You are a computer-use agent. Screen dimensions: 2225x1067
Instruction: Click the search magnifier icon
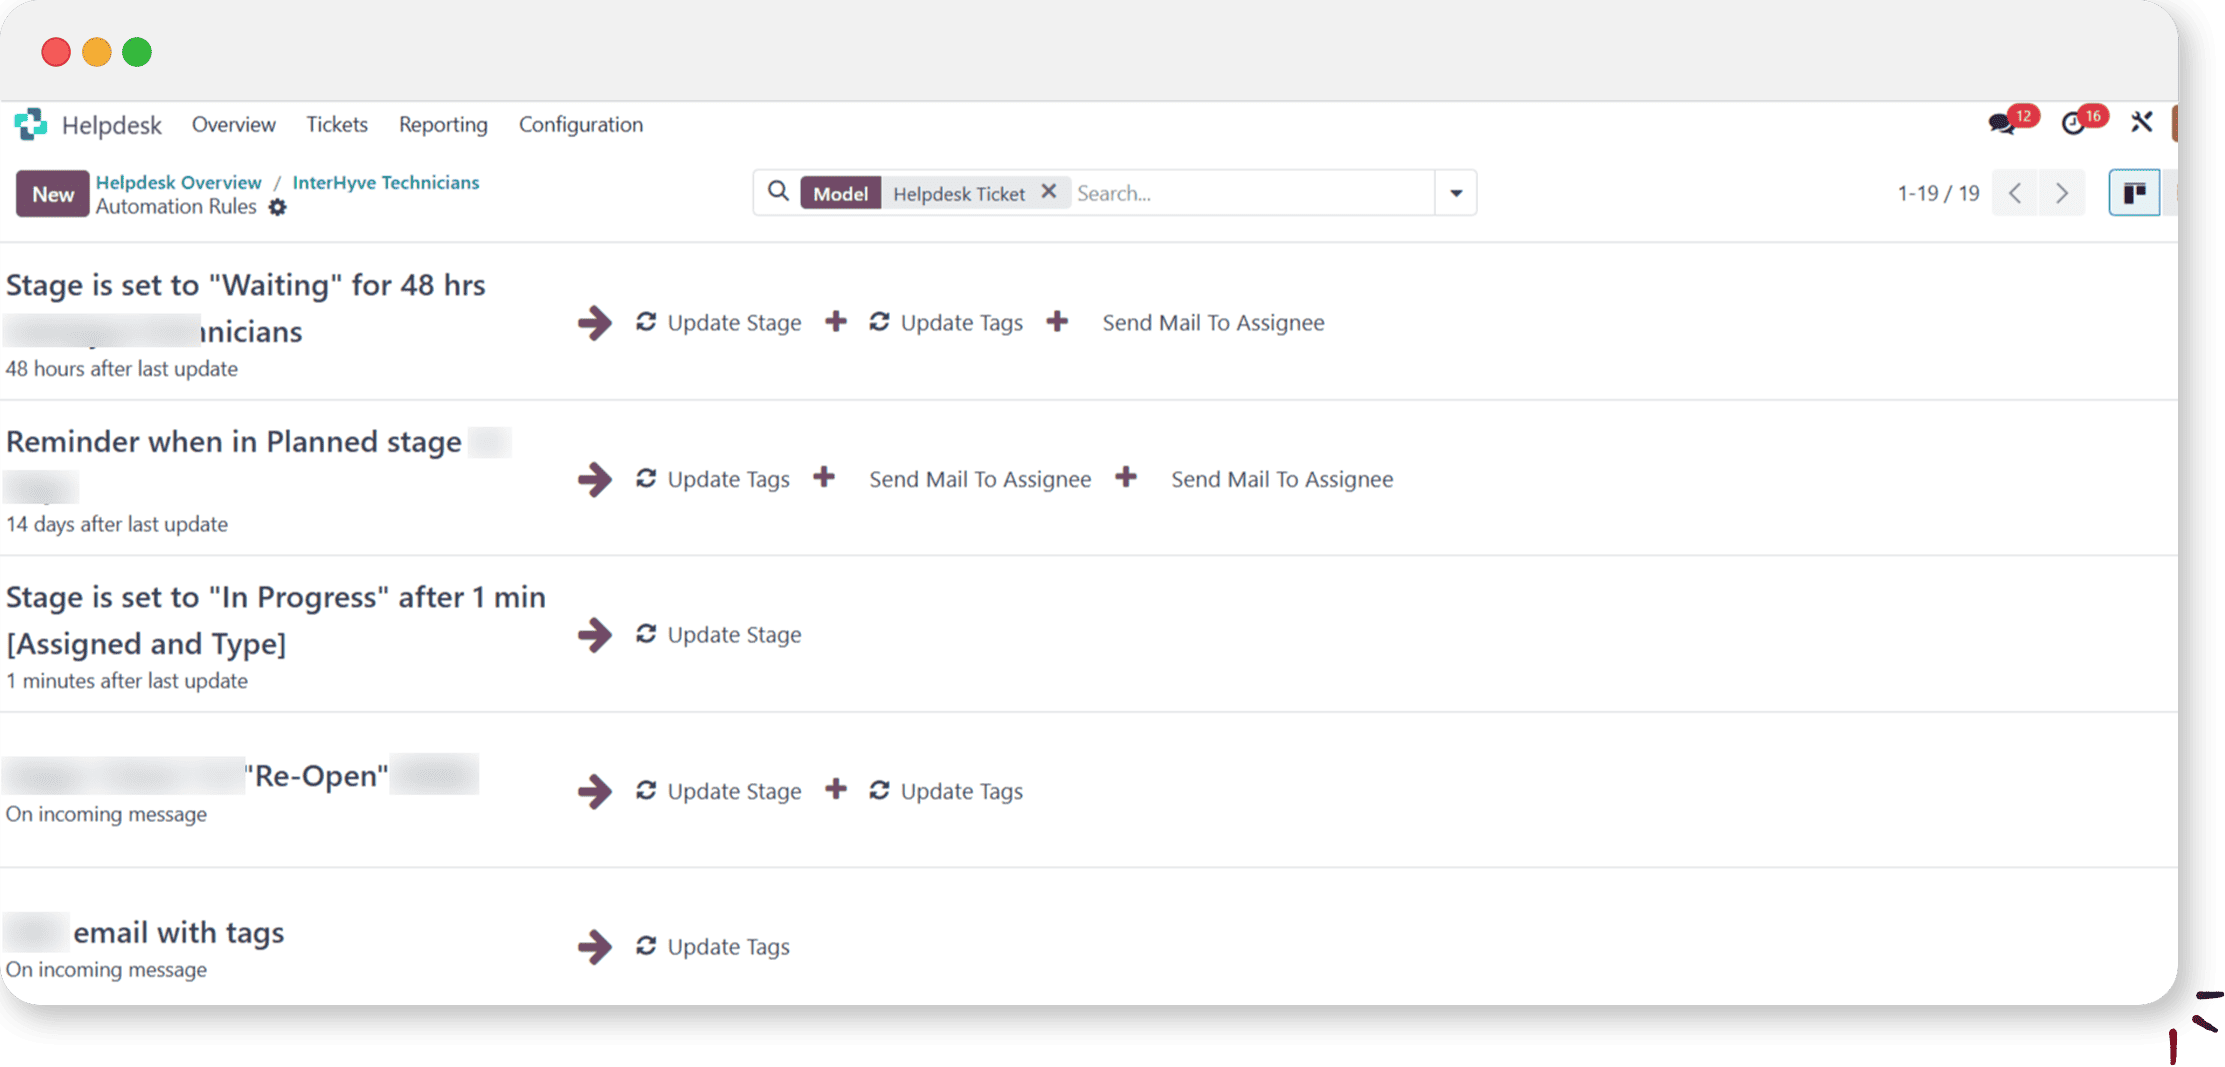pyautogui.click(x=778, y=192)
